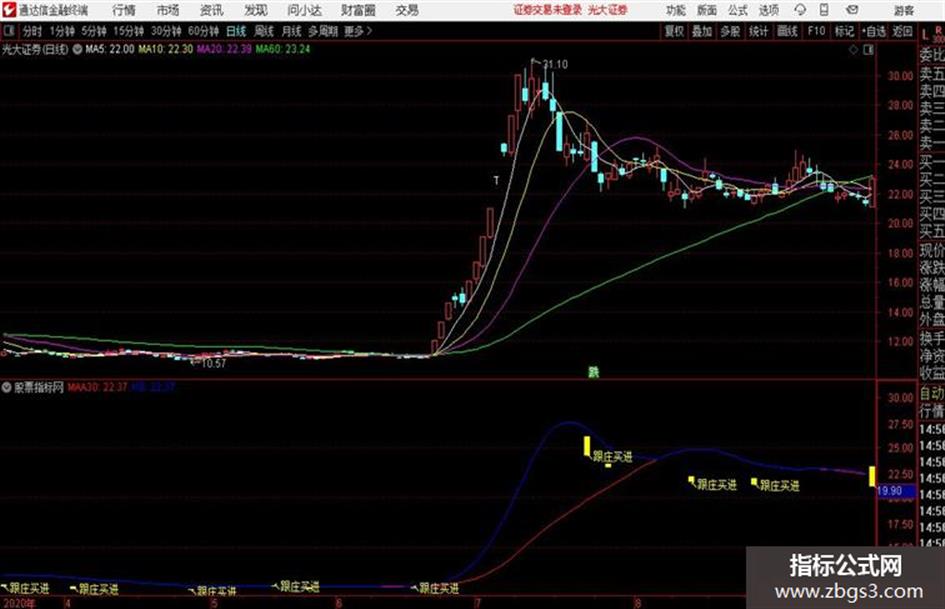Expand the 更多 more periods list
945x609 pixels.
click(358, 31)
